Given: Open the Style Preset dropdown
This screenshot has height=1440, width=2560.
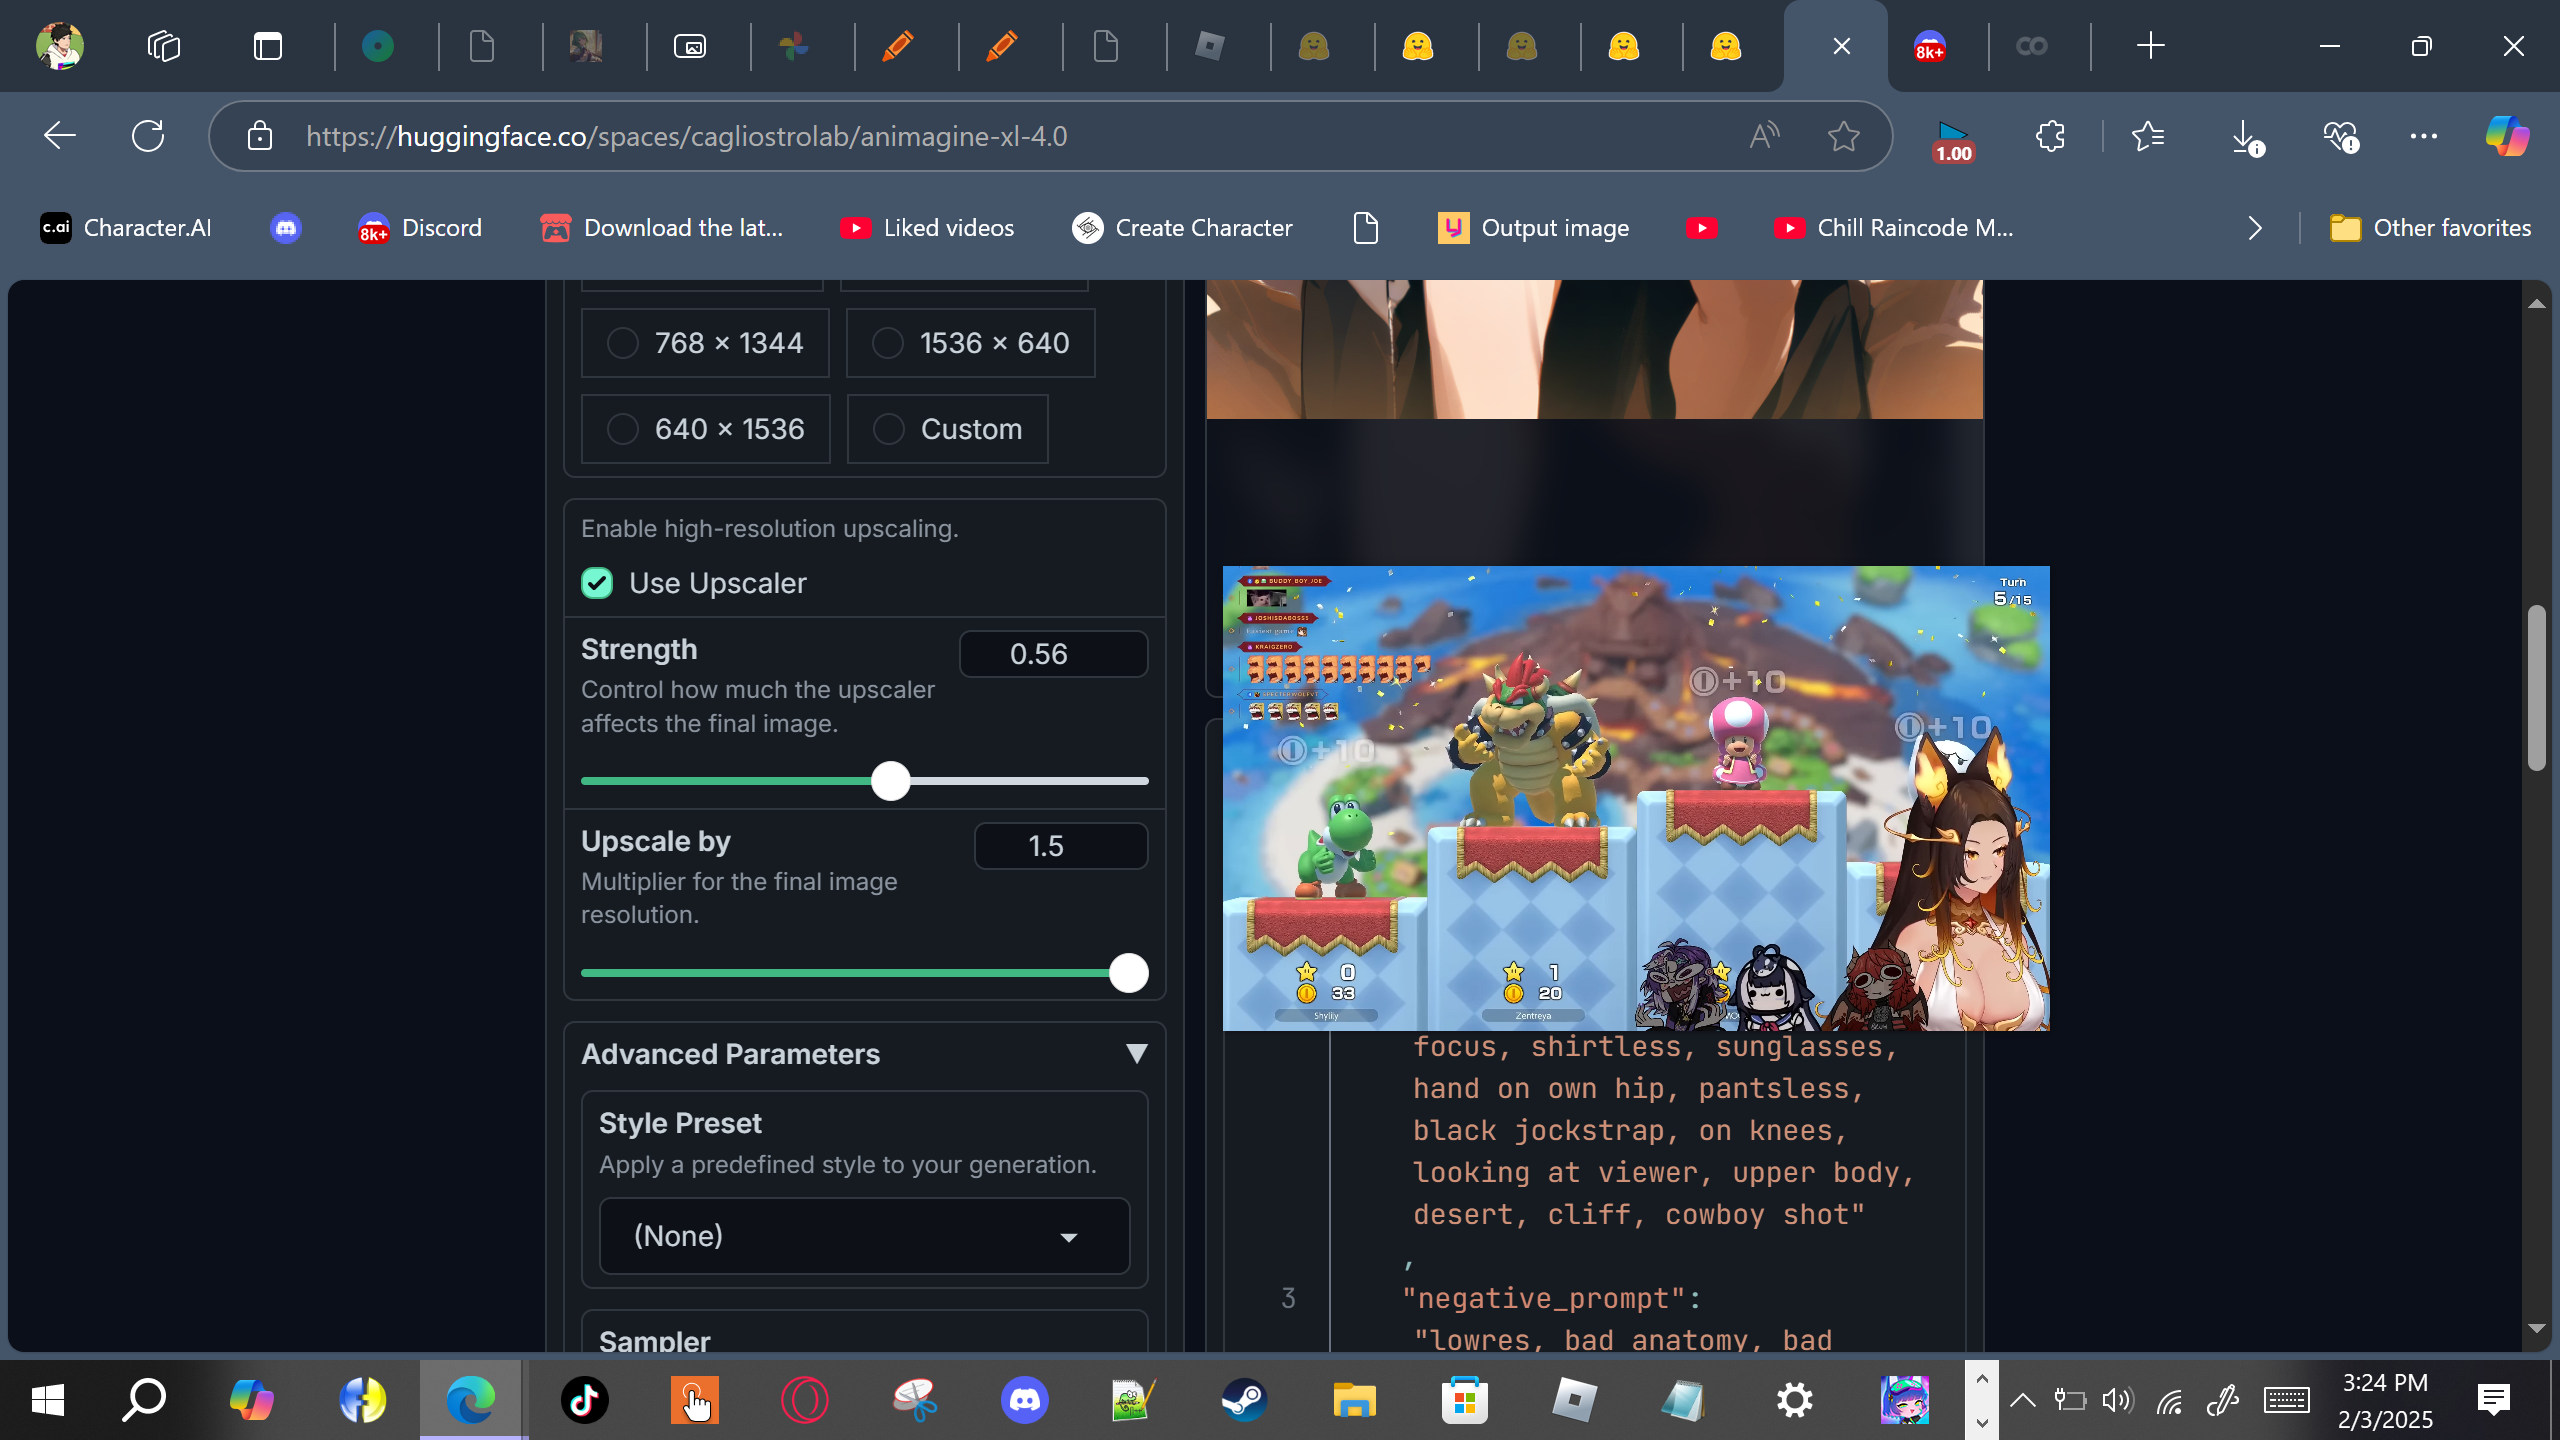Looking at the screenshot, I should click(x=864, y=1236).
